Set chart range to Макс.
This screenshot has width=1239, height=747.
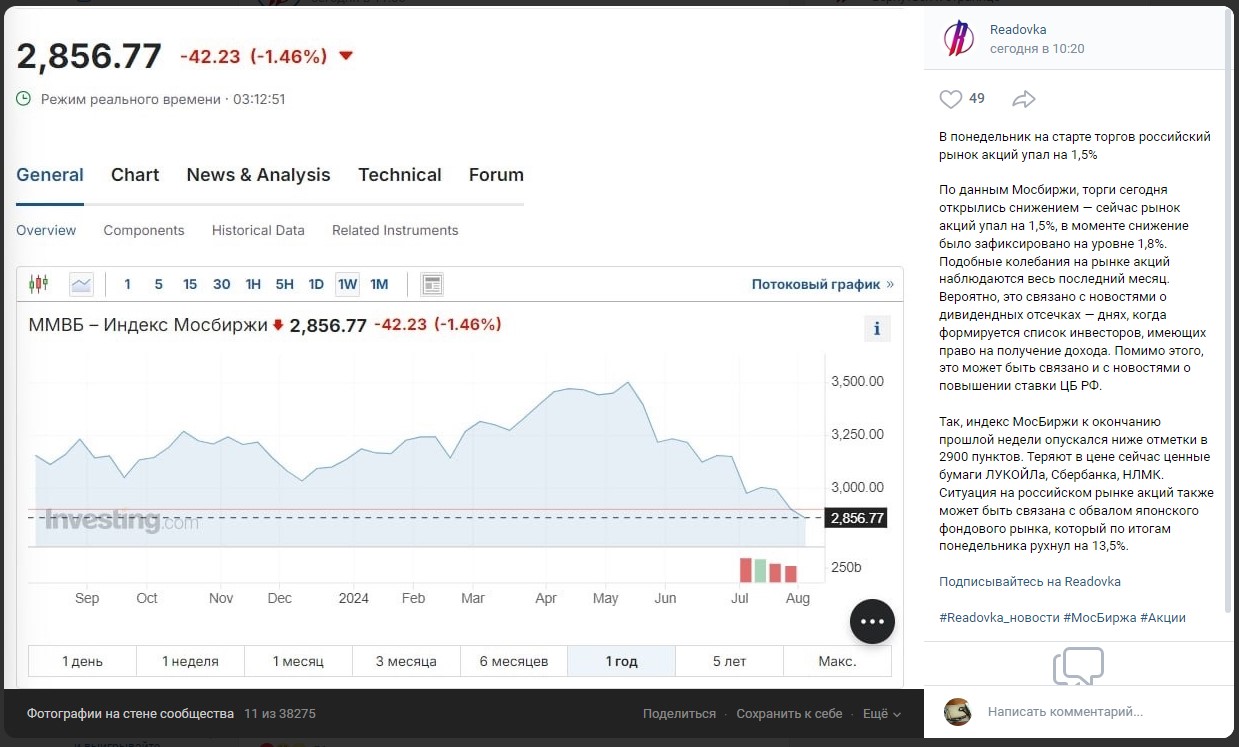click(837, 661)
